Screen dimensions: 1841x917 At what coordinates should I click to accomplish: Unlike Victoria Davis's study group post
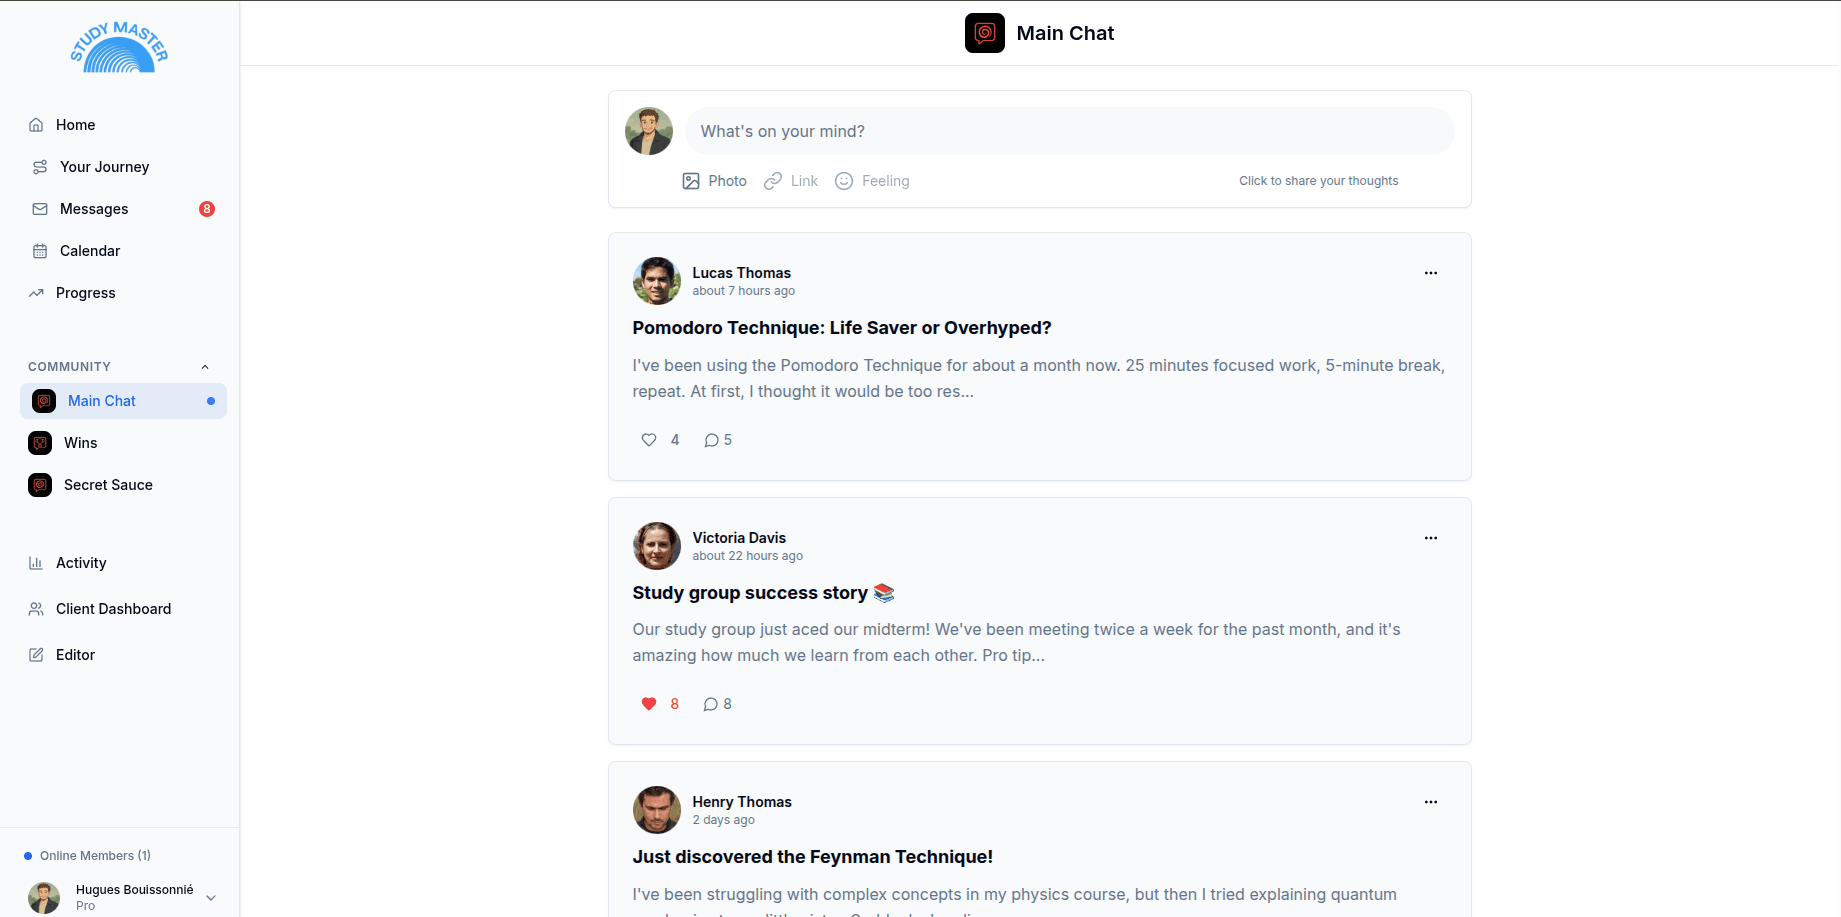point(648,703)
